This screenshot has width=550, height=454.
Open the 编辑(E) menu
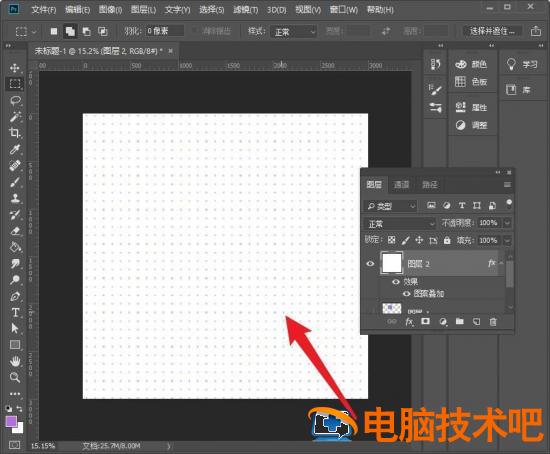(x=77, y=9)
